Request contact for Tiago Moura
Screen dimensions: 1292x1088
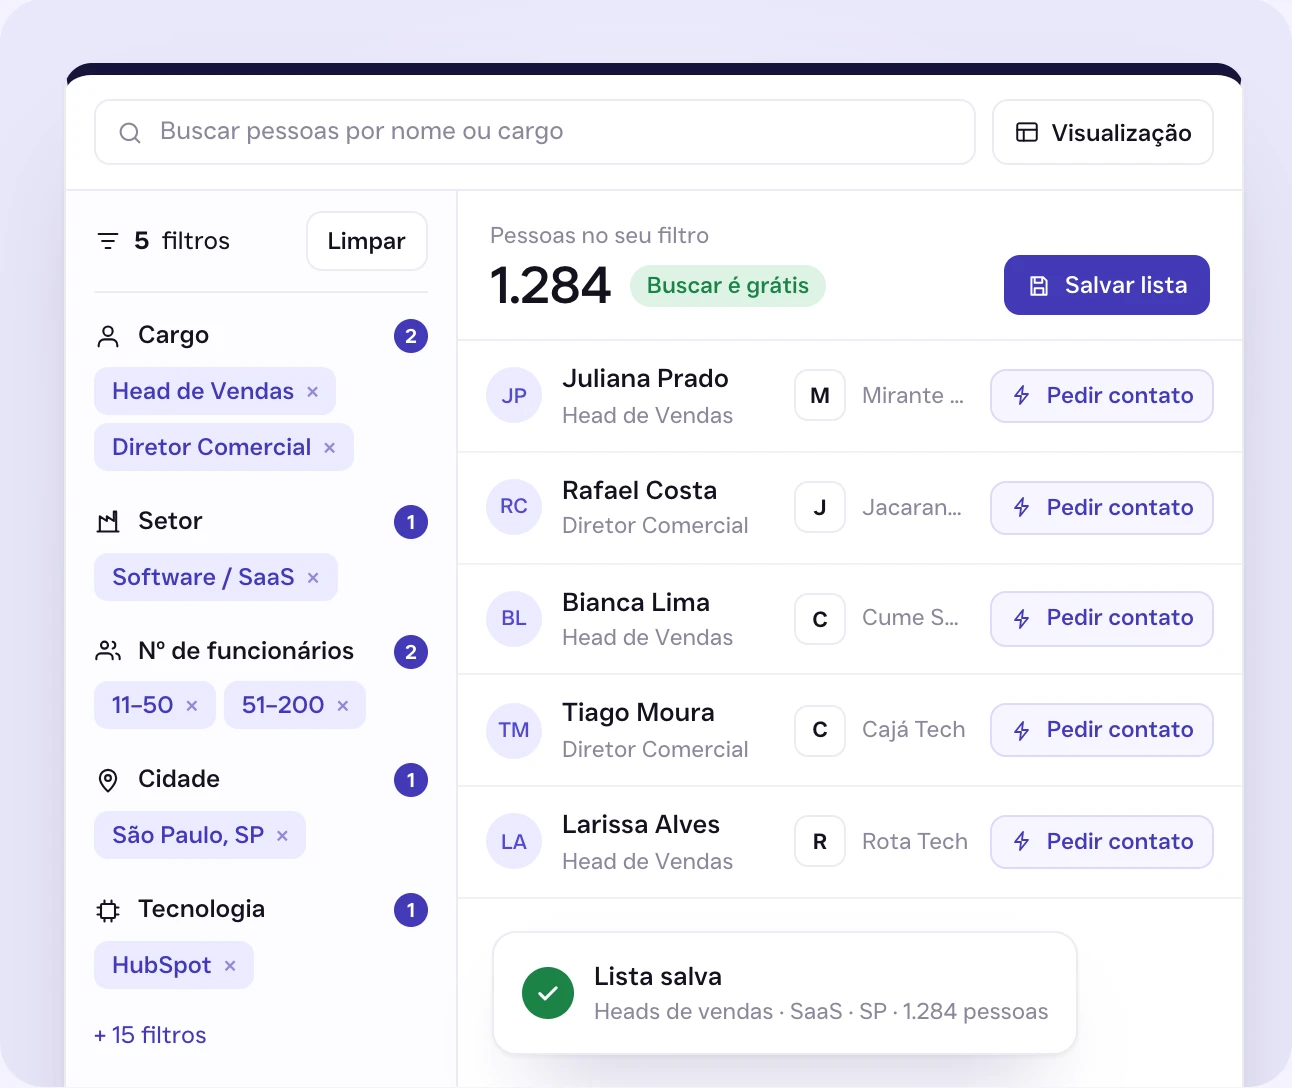click(x=1102, y=730)
